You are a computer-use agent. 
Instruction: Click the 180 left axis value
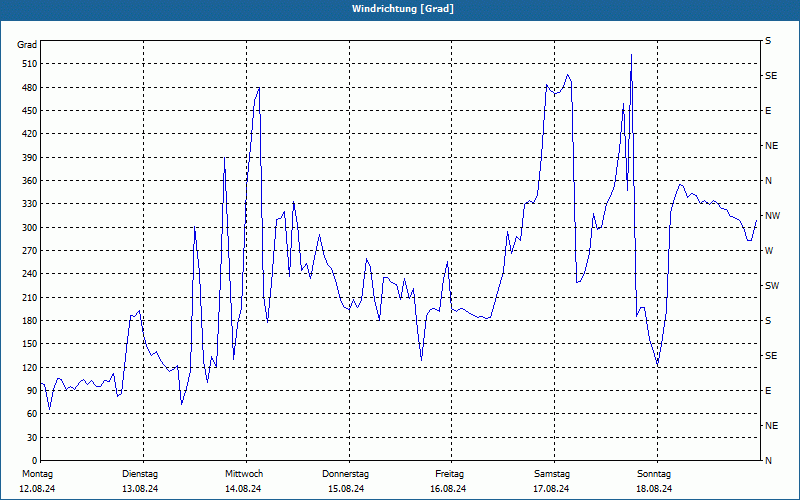coord(30,321)
